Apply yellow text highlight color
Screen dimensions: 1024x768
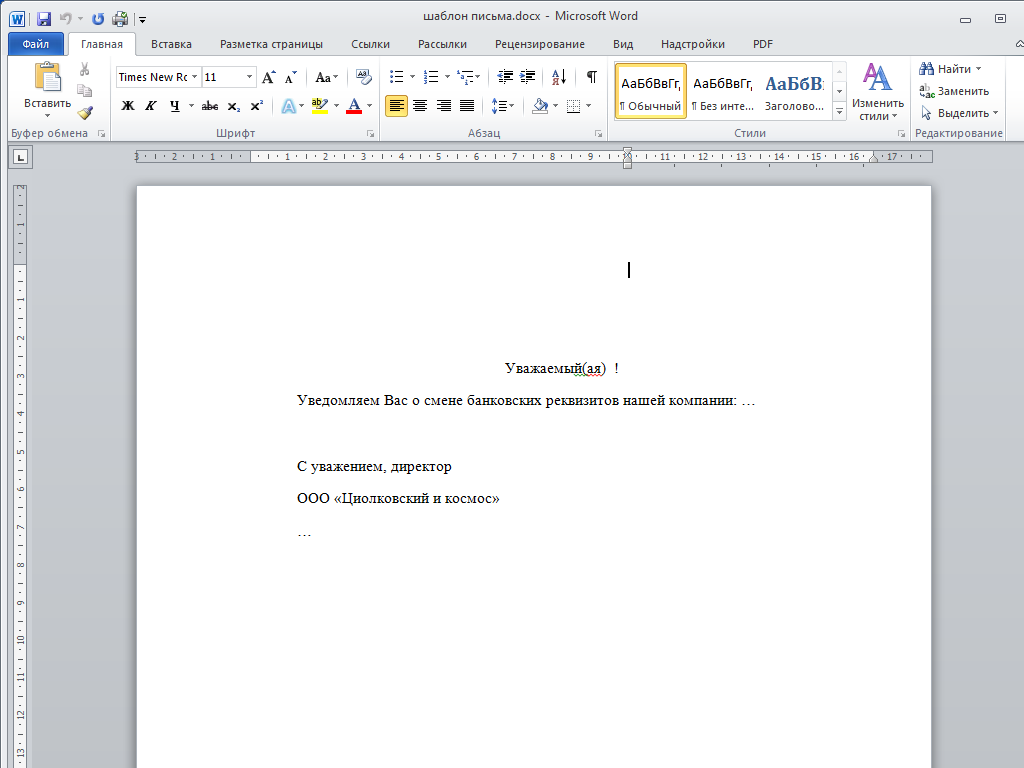pyautogui.click(x=319, y=106)
